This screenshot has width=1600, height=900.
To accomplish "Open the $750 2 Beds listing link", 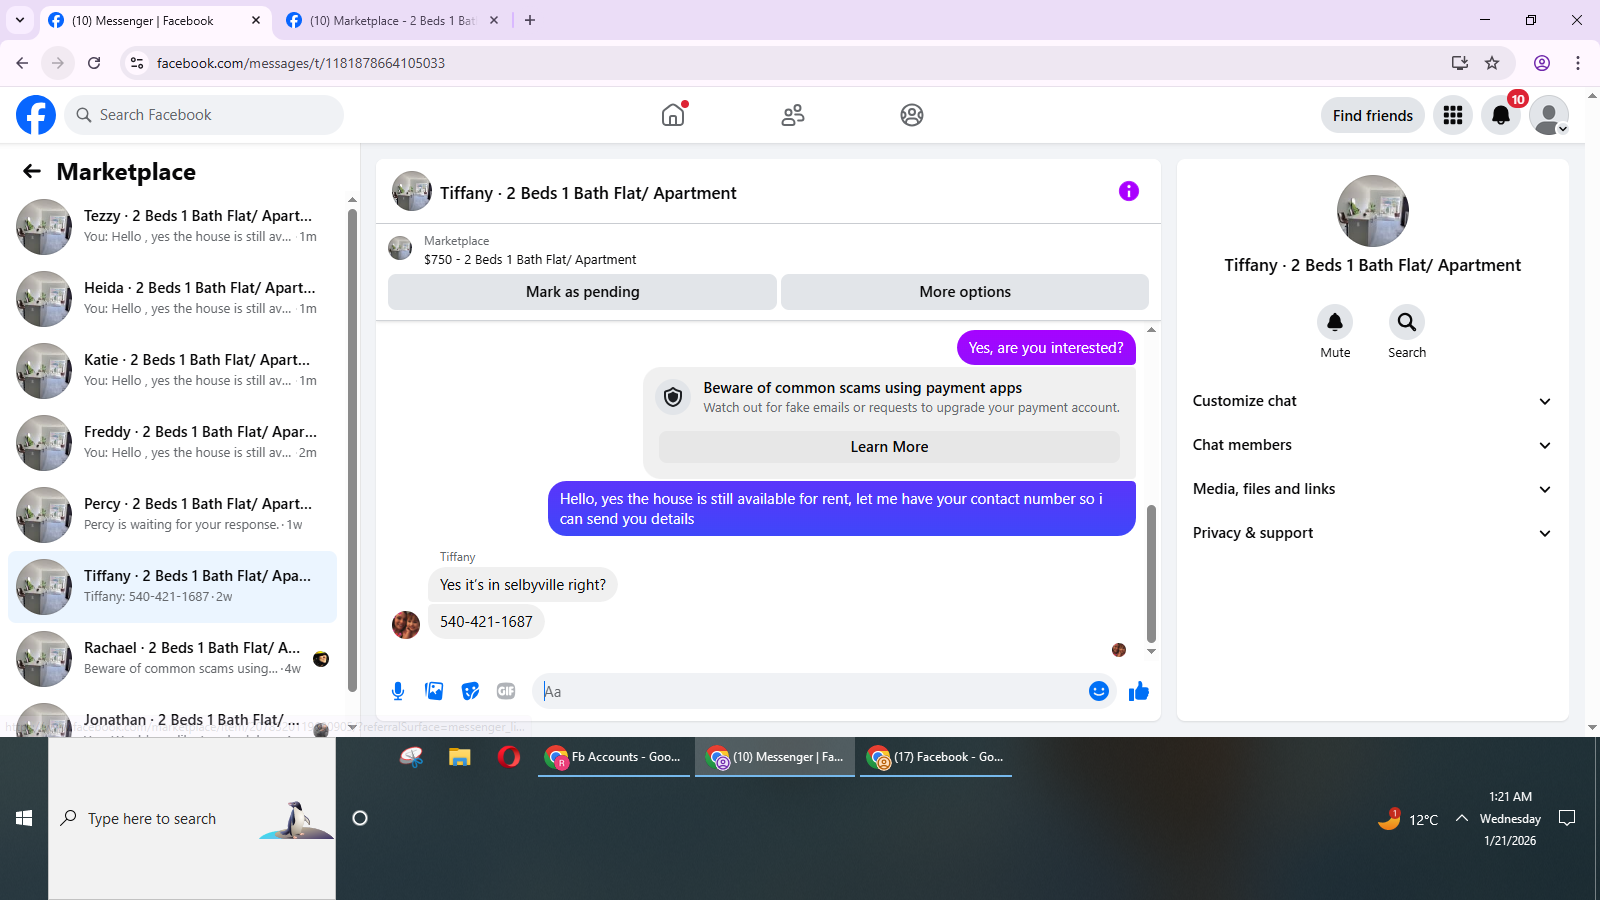I will [530, 259].
